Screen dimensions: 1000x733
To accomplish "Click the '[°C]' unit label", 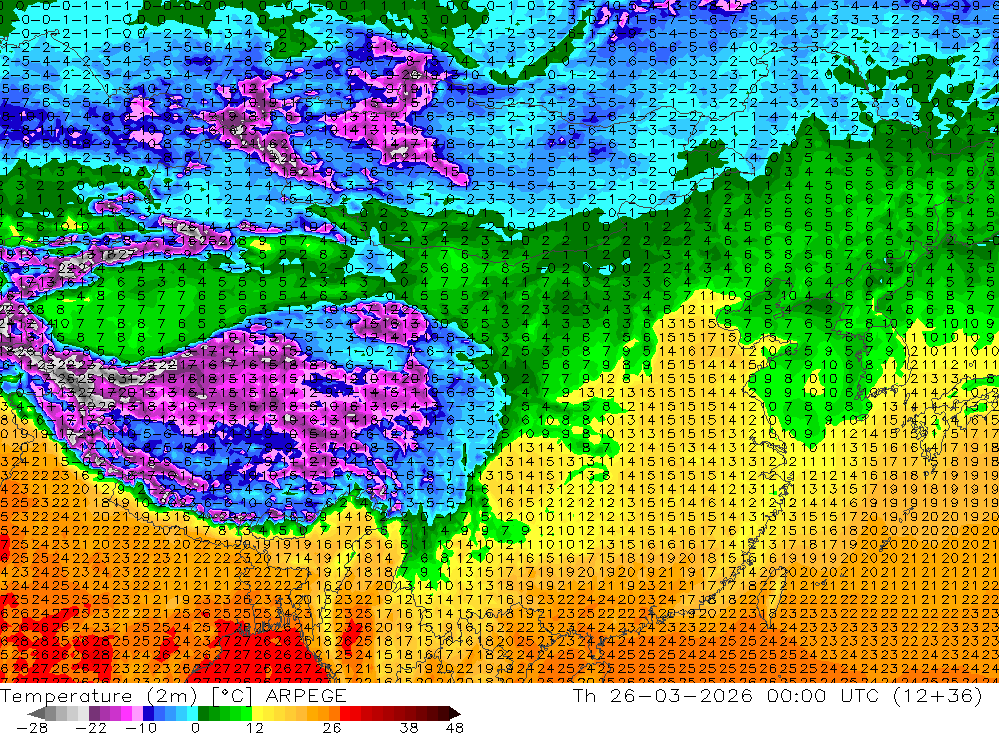I will pos(232,696).
